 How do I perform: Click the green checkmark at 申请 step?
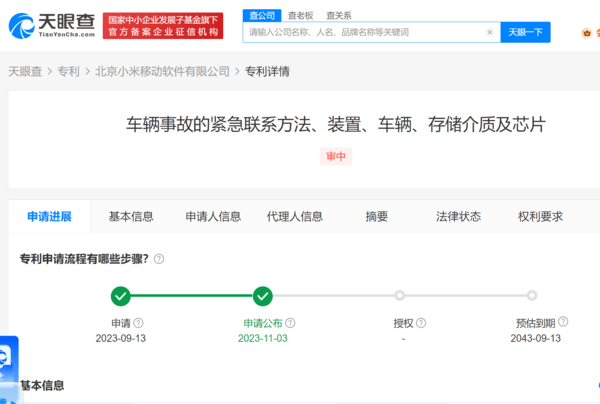click(x=121, y=295)
